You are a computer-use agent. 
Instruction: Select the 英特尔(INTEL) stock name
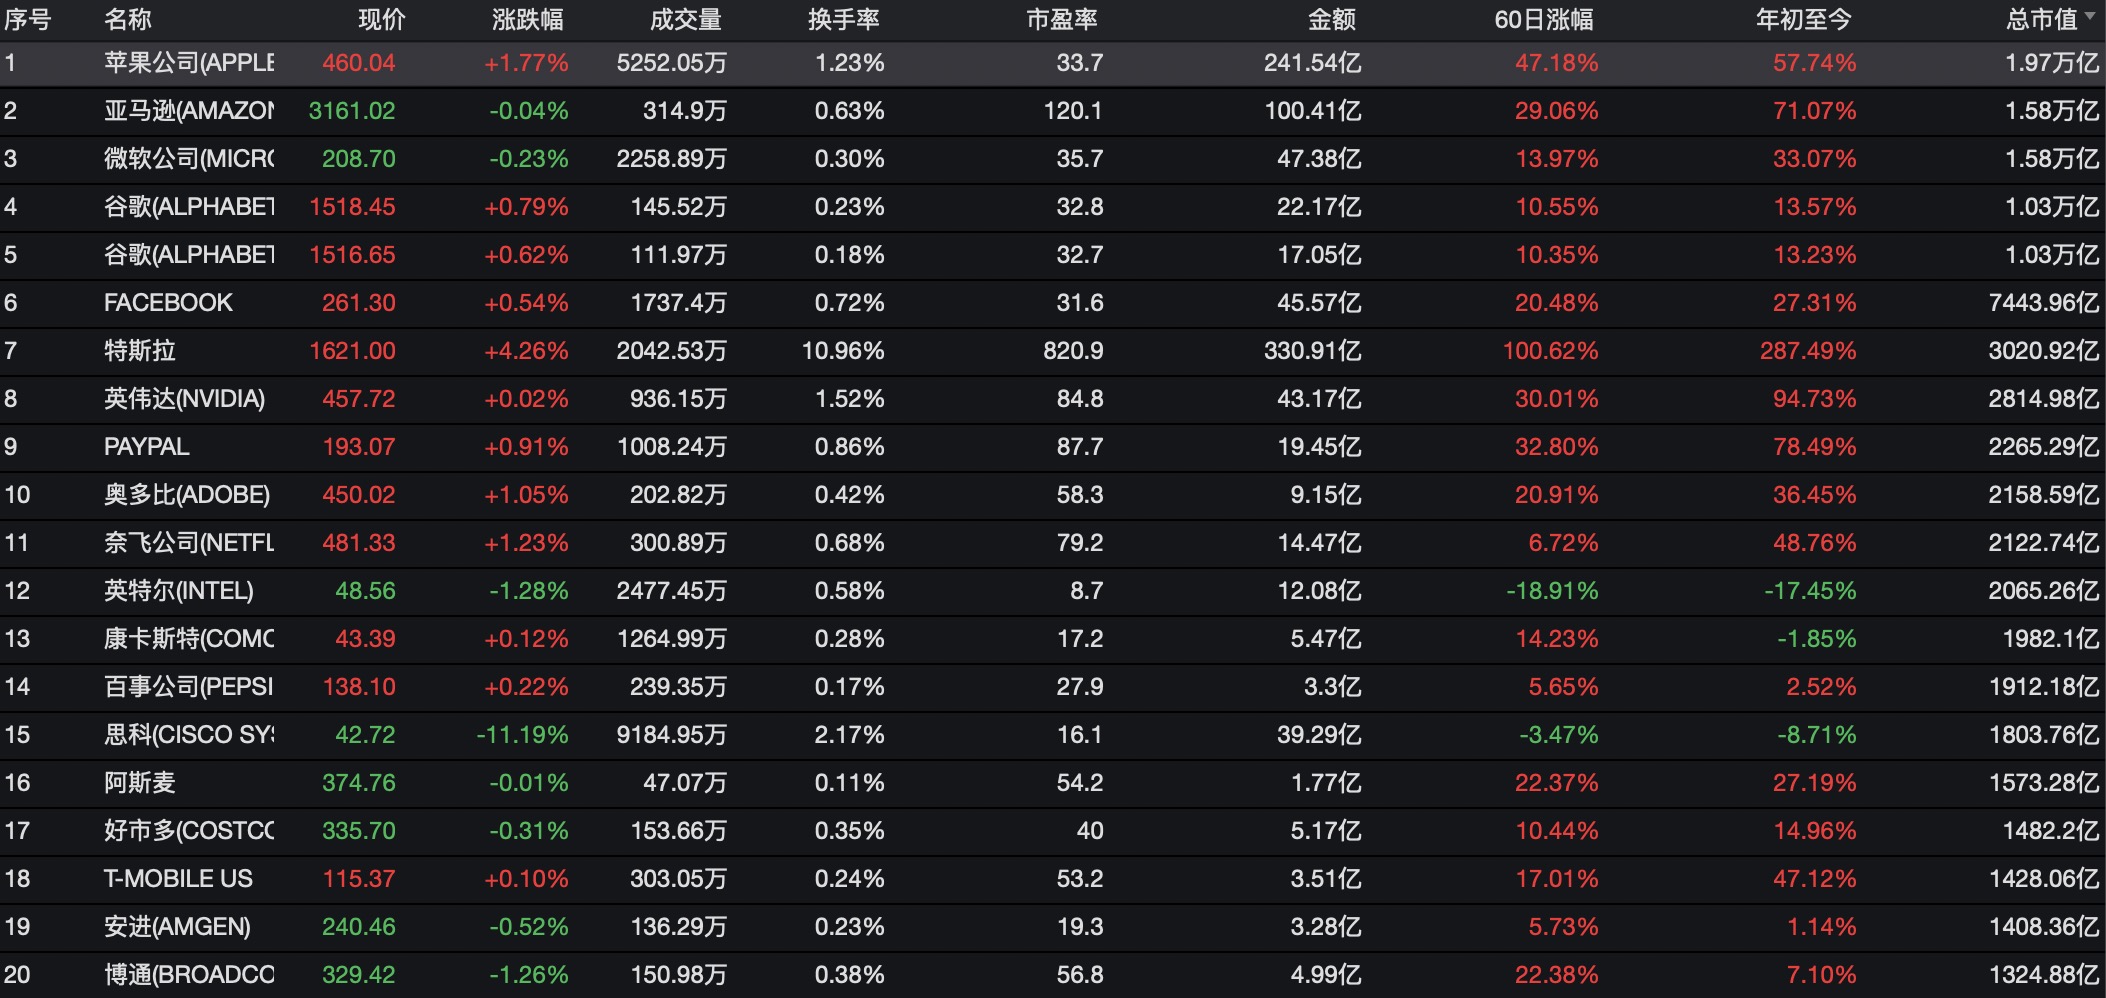pos(179,591)
